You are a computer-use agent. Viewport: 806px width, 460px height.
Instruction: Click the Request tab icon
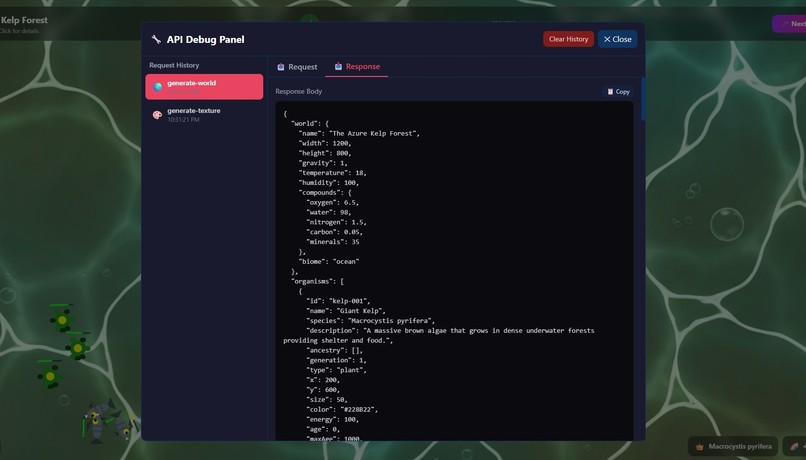(281, 67)
